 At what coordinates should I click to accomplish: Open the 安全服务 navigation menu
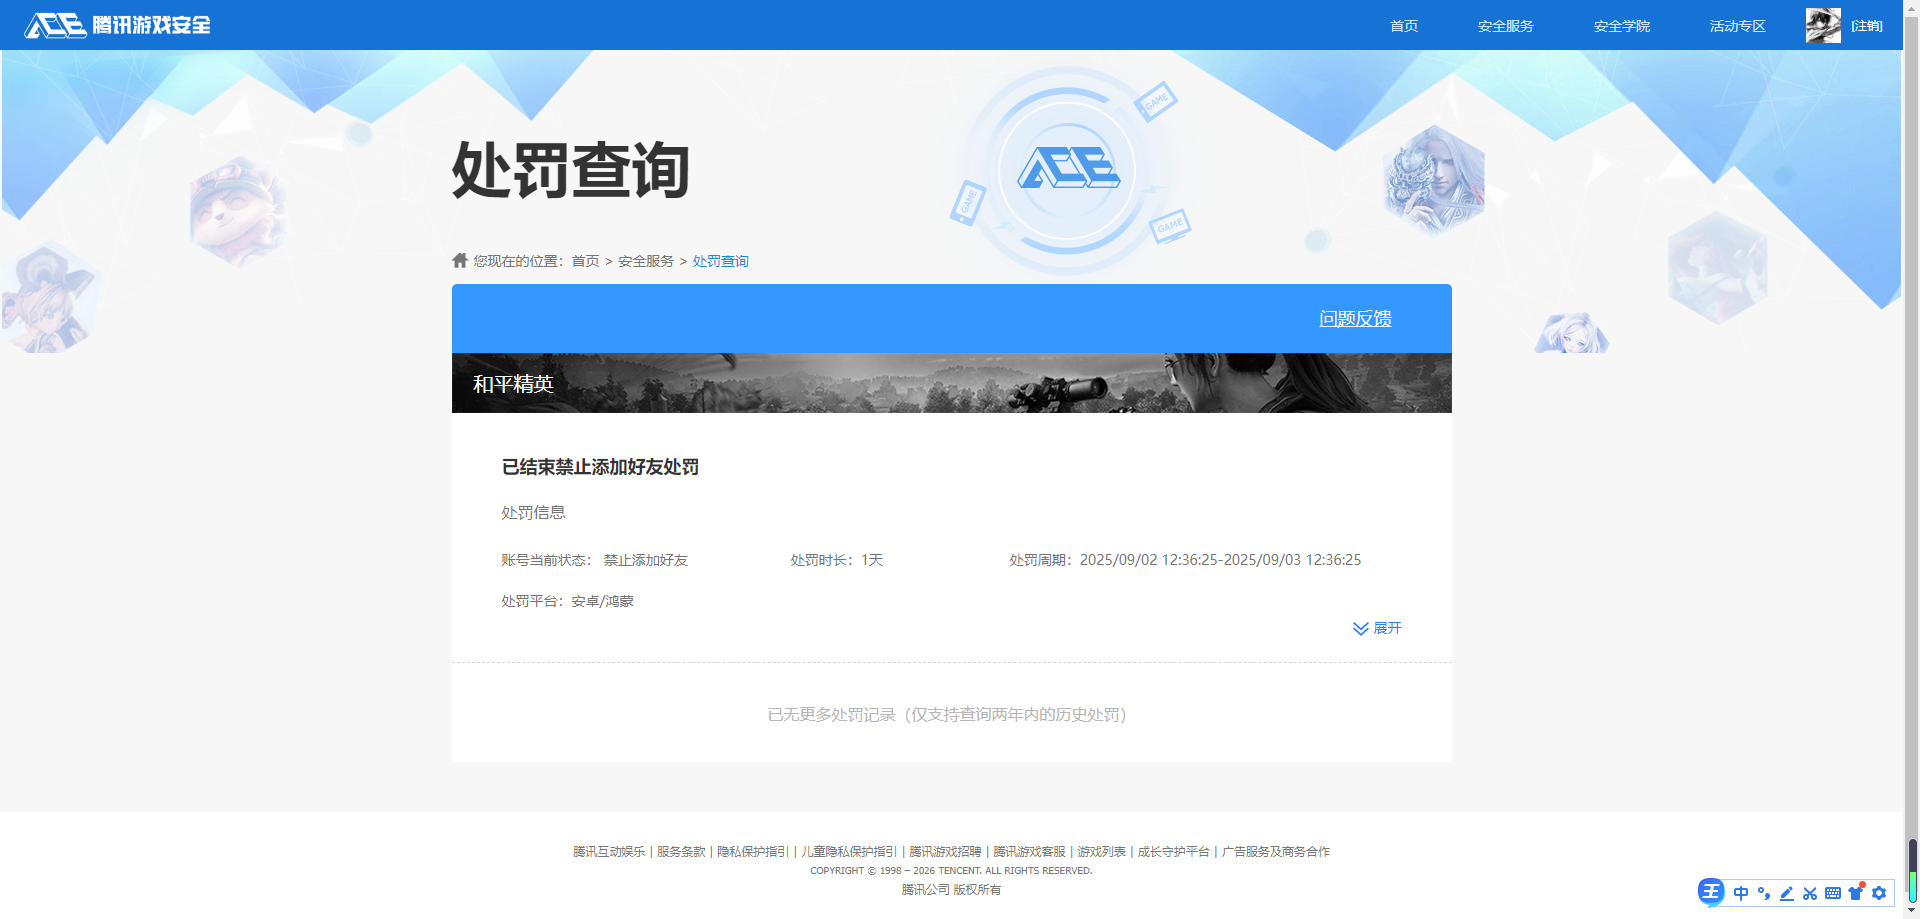[1505, 26]
